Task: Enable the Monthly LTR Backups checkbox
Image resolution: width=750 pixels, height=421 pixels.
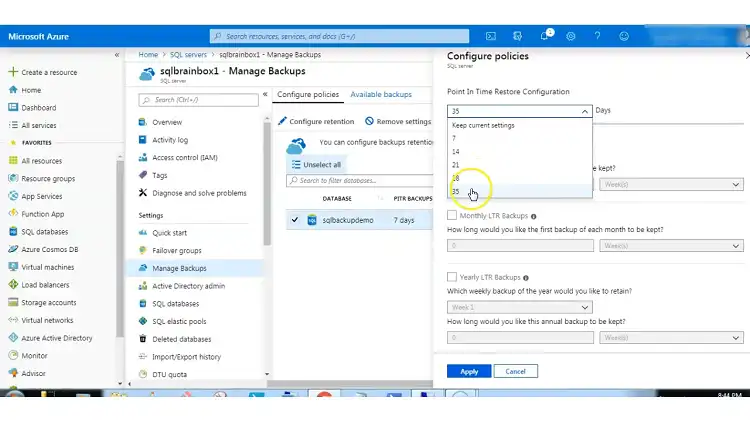Action: [x=452, y=215]
